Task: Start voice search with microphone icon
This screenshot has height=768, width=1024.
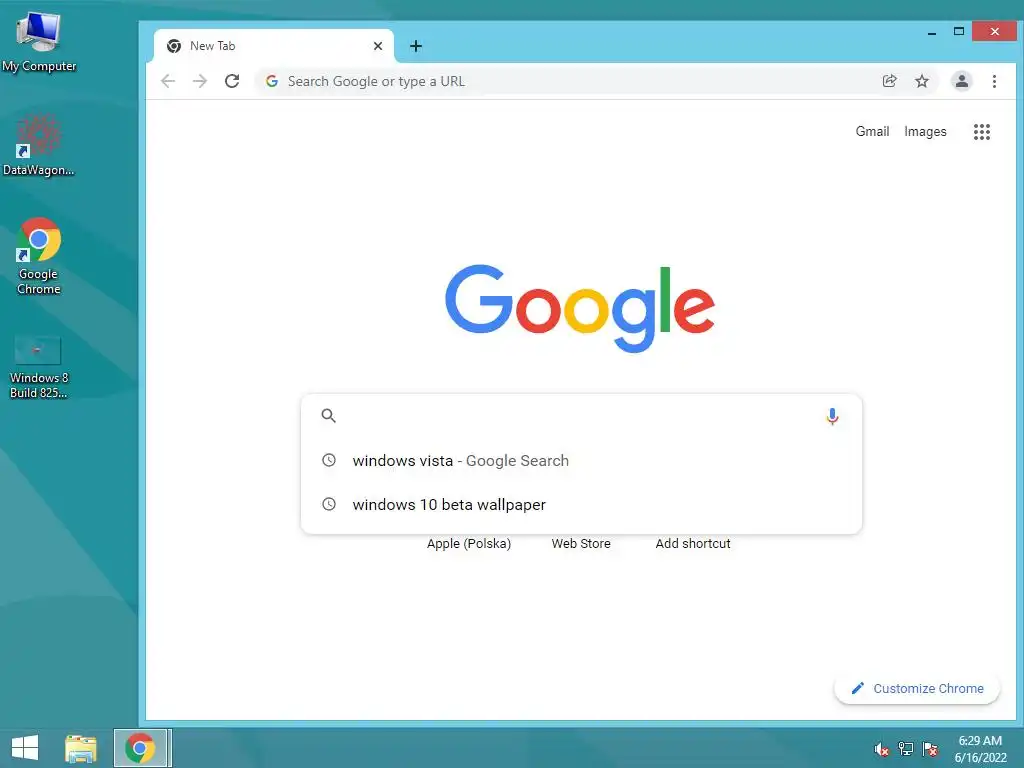Action: click(832, 416)
